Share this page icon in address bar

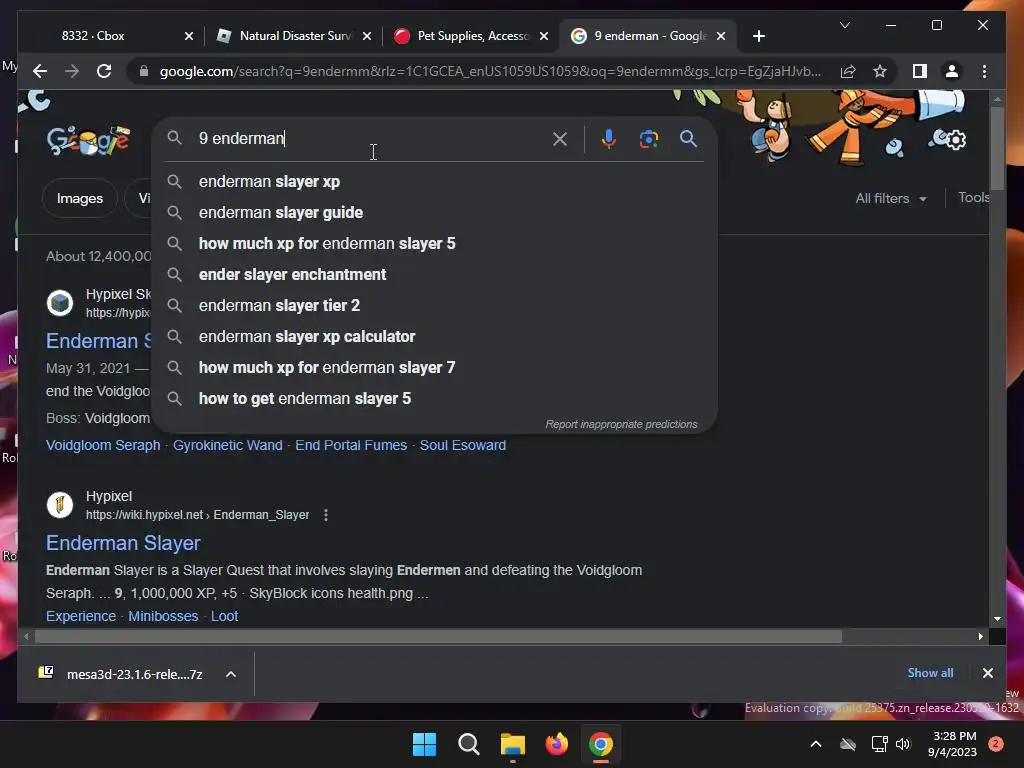[x=848, y=71]
